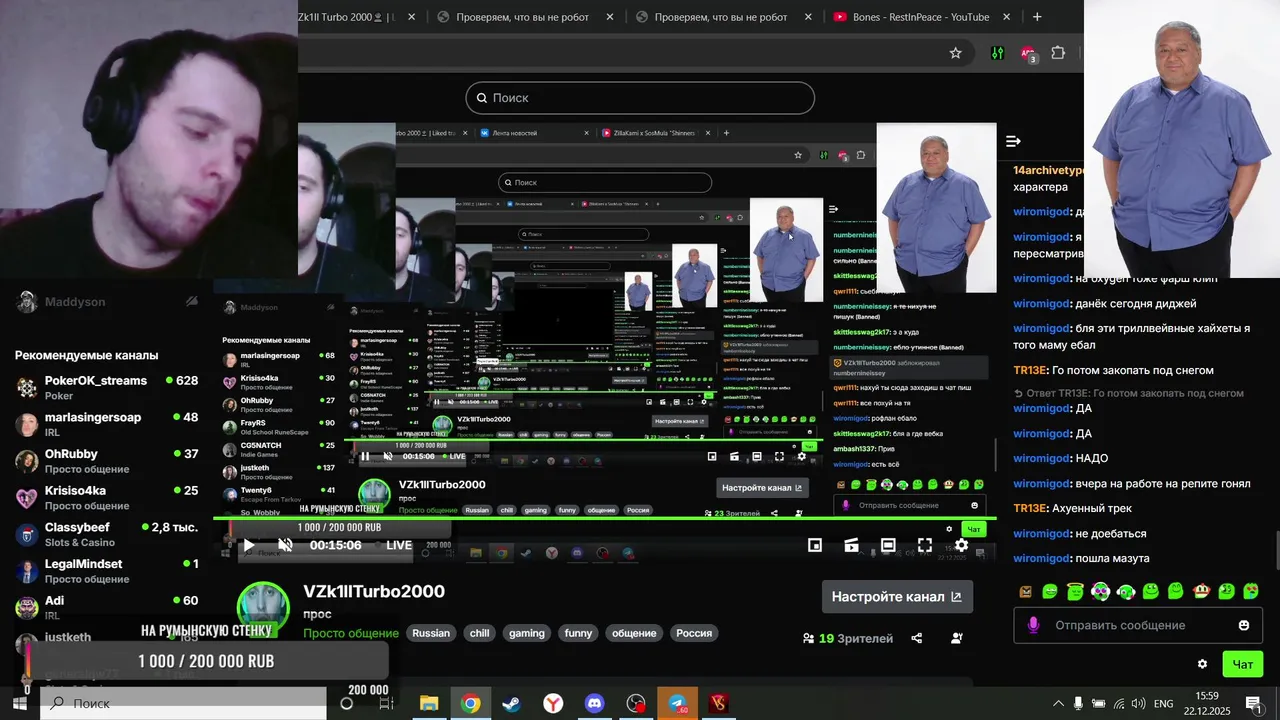Image resolution: width=1280 pixels, height=720 pixels.
Task: Open the clip creation icon in player
Action: tap(851, 545)
